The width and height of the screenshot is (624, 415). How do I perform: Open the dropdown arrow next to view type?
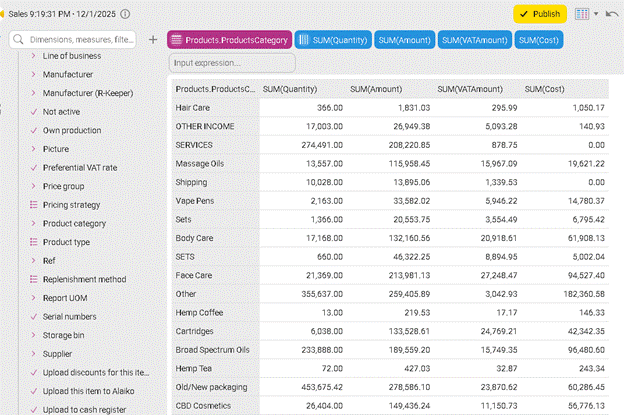596,15
